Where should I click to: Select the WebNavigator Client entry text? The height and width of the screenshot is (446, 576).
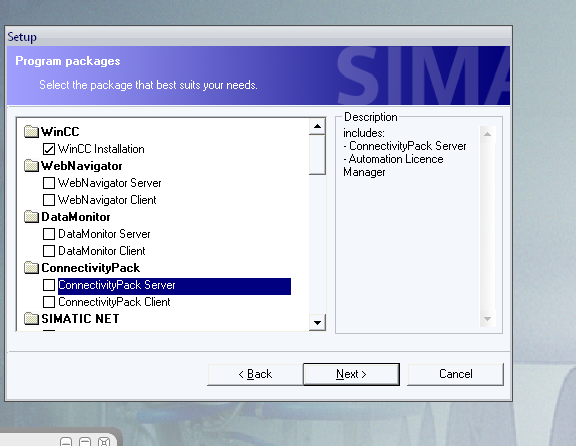click(107, 200)
